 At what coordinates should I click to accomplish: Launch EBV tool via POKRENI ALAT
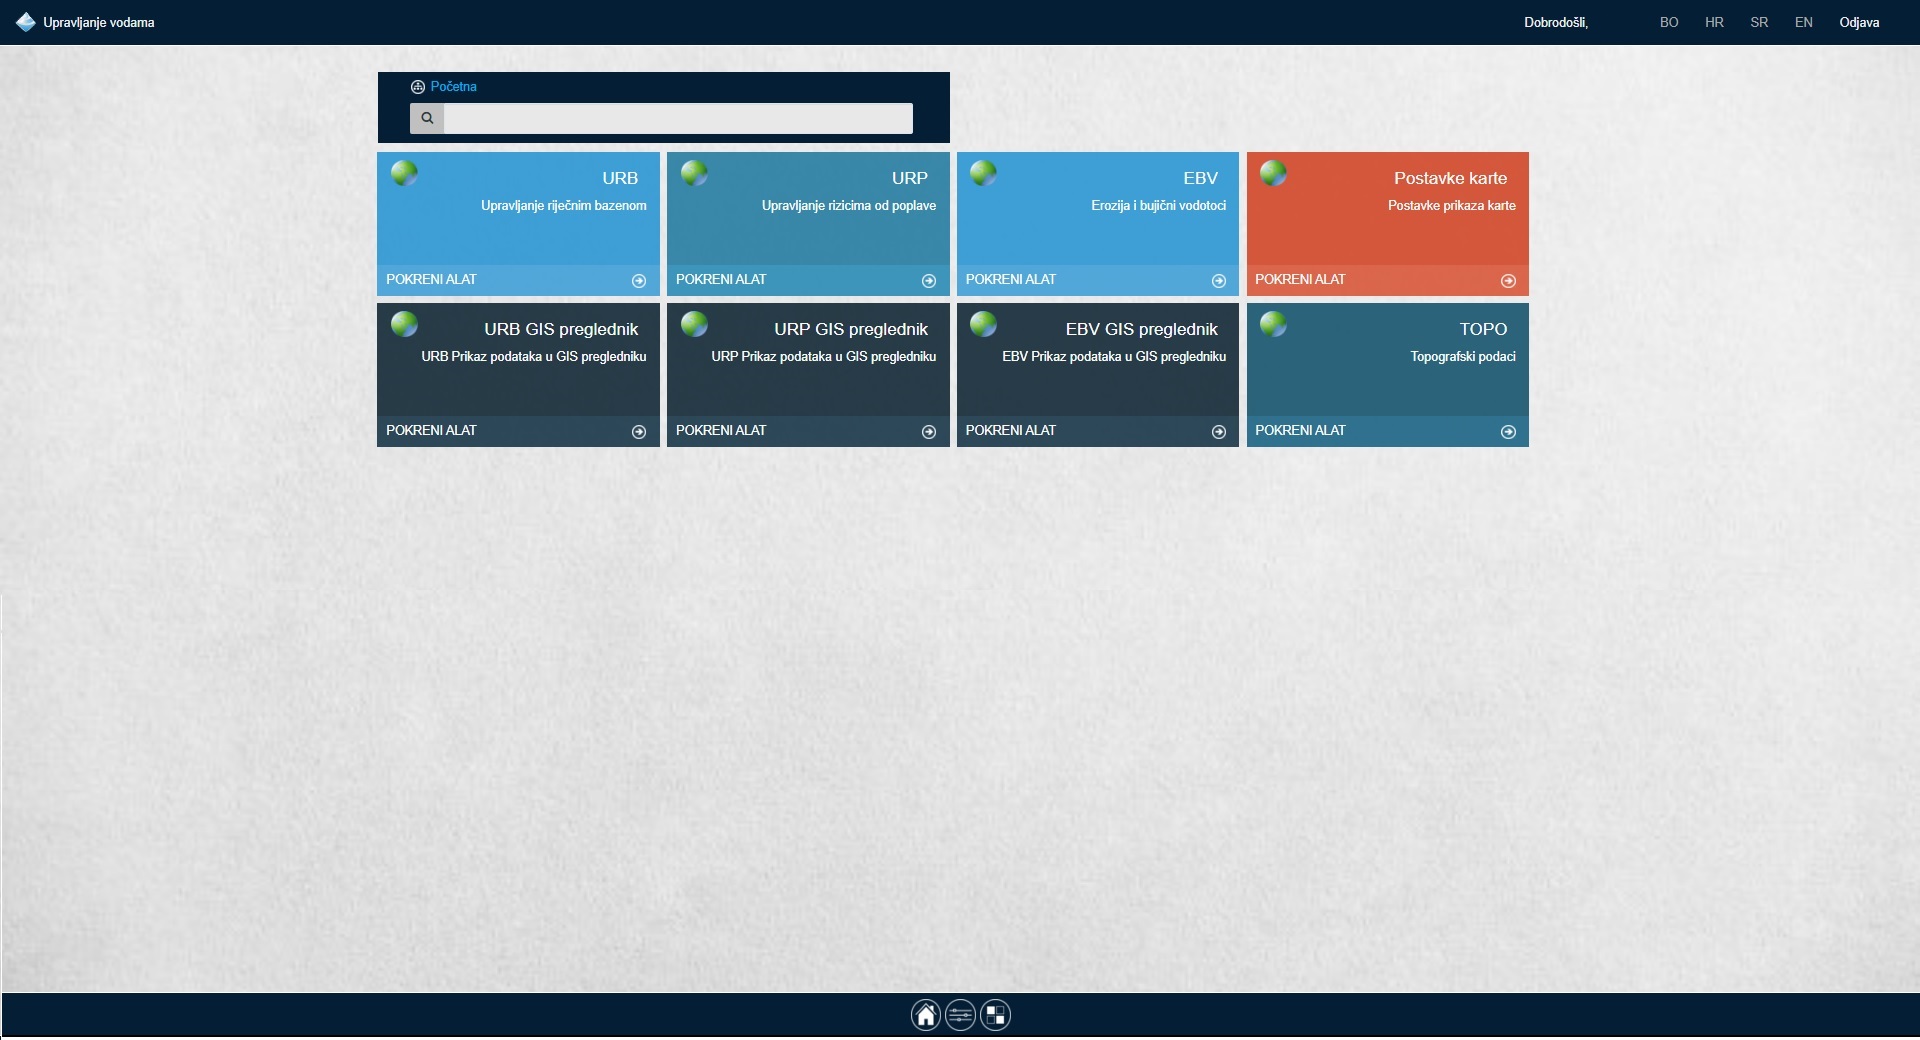coord(1010,280)
